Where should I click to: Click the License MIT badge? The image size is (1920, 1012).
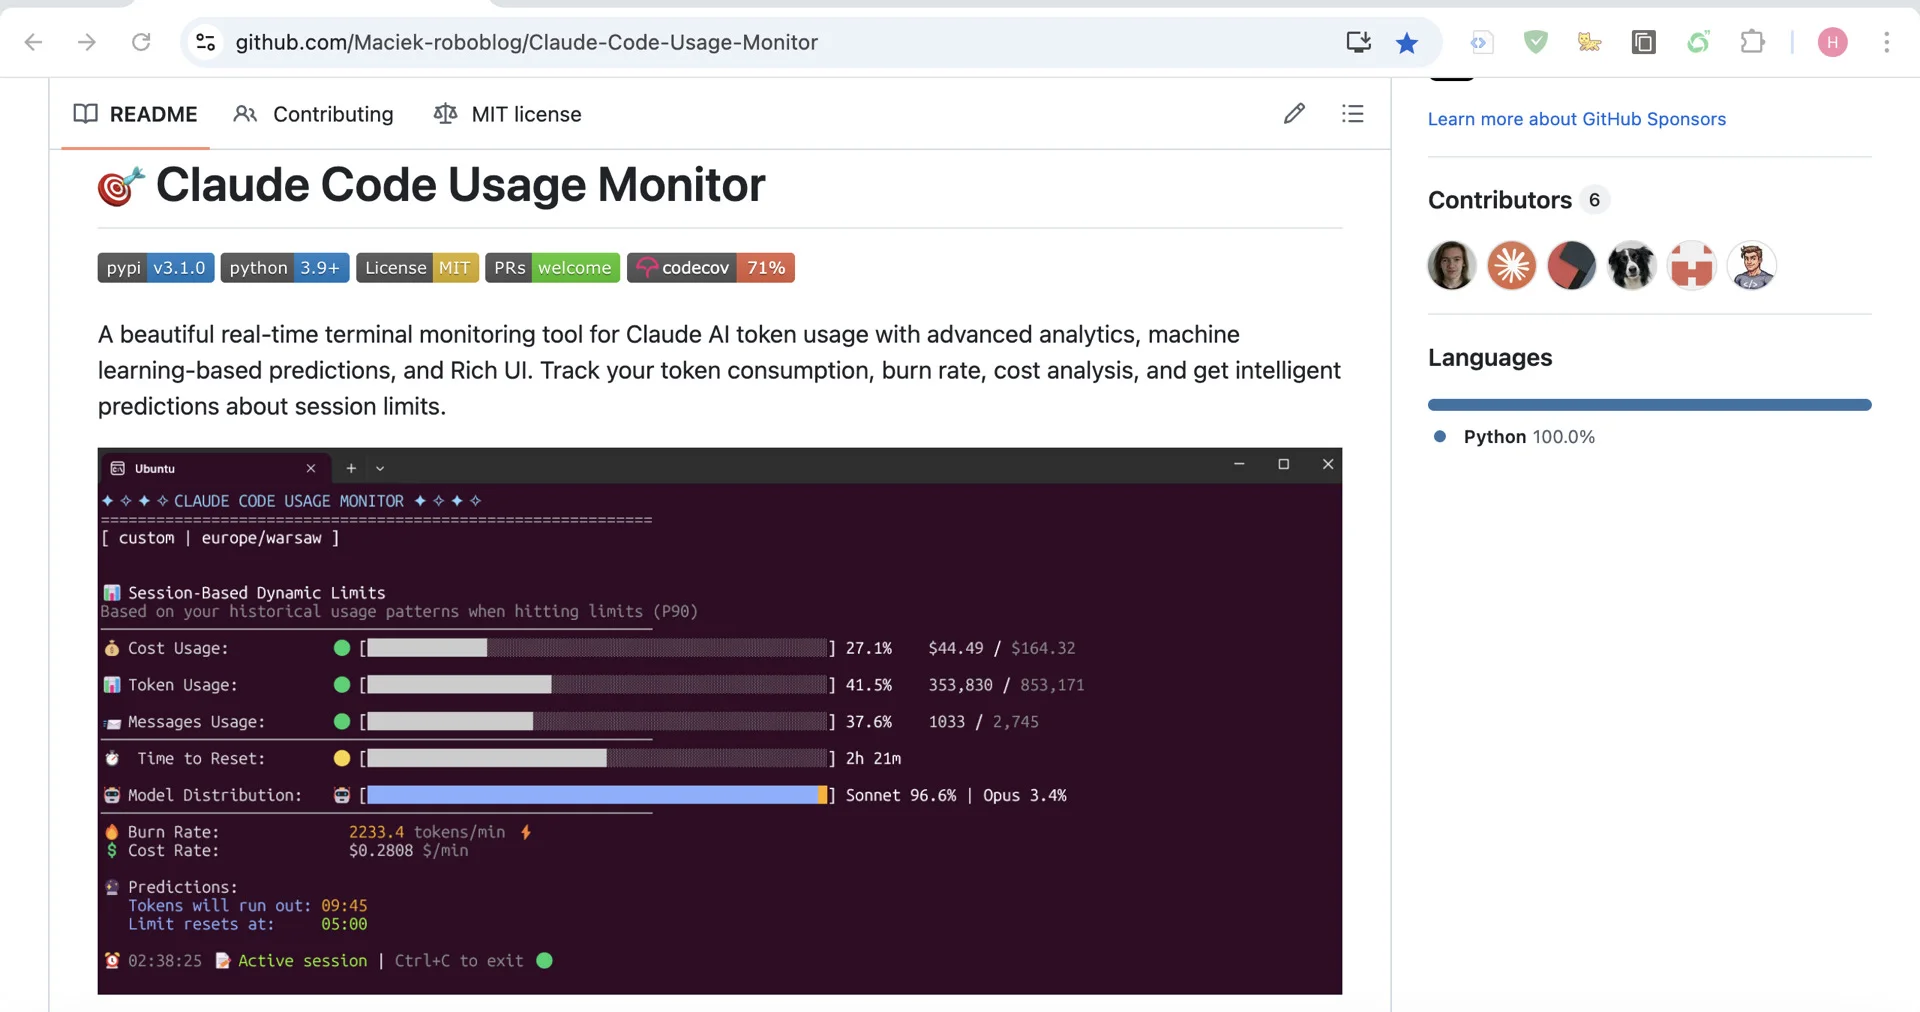(417, 268)
